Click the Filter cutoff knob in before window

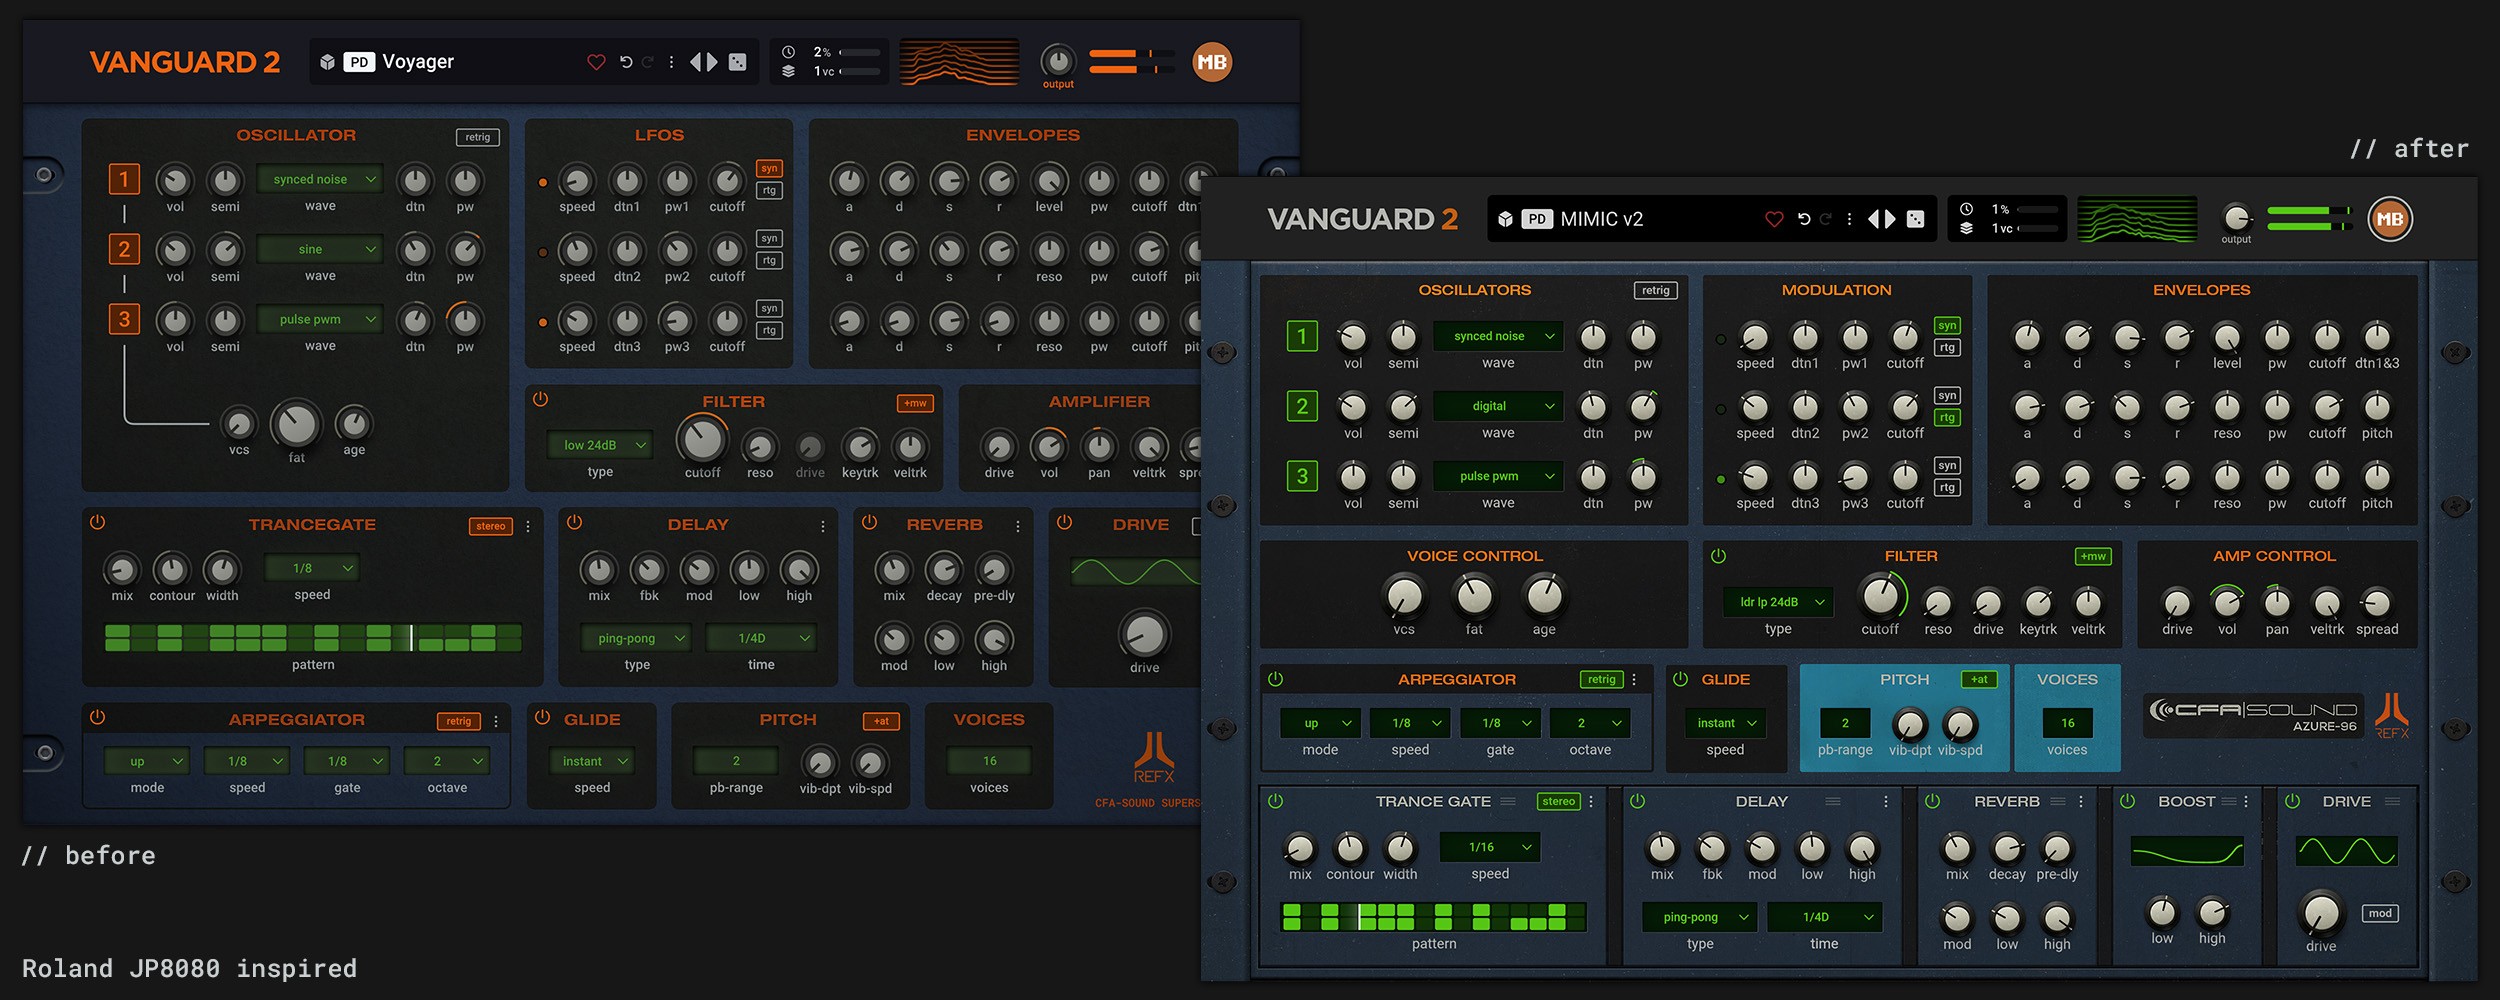[702, 439]
